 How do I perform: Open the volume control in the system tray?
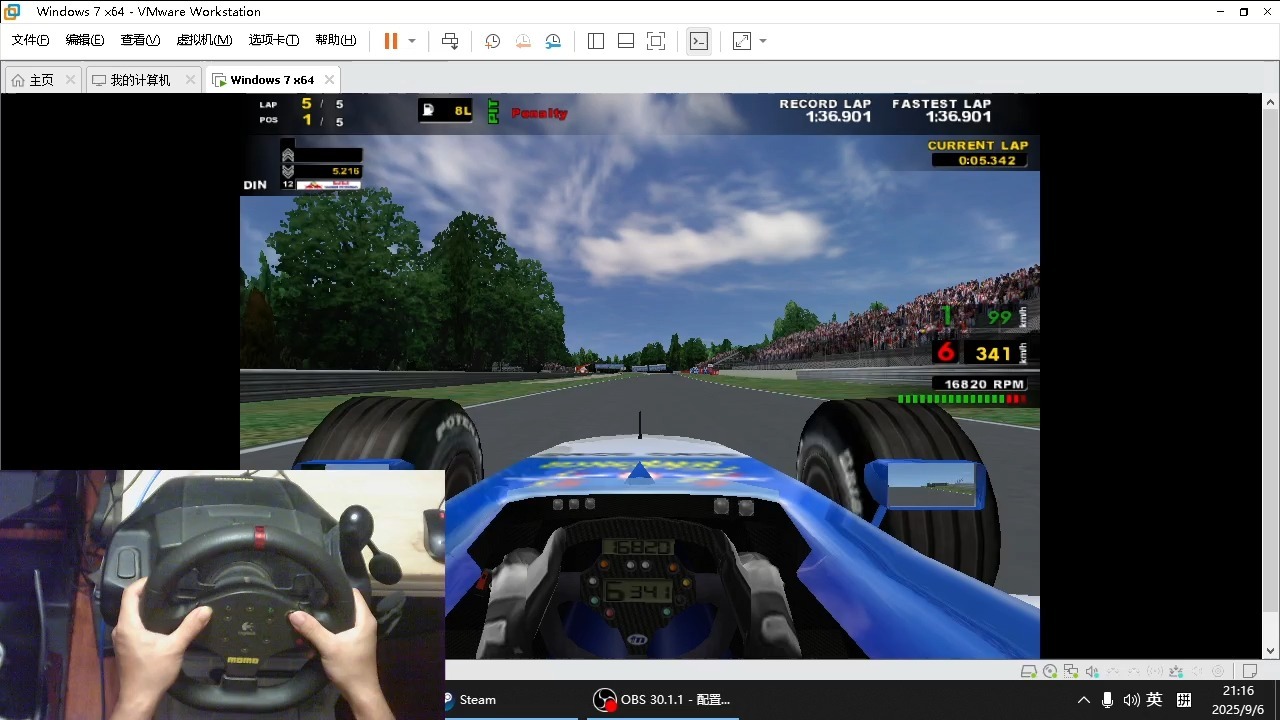point(1131,700)
